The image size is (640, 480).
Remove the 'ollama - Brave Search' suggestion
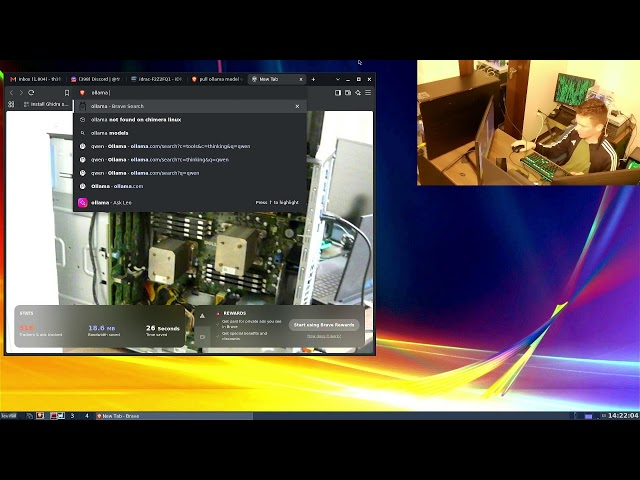tap(297, 106)
